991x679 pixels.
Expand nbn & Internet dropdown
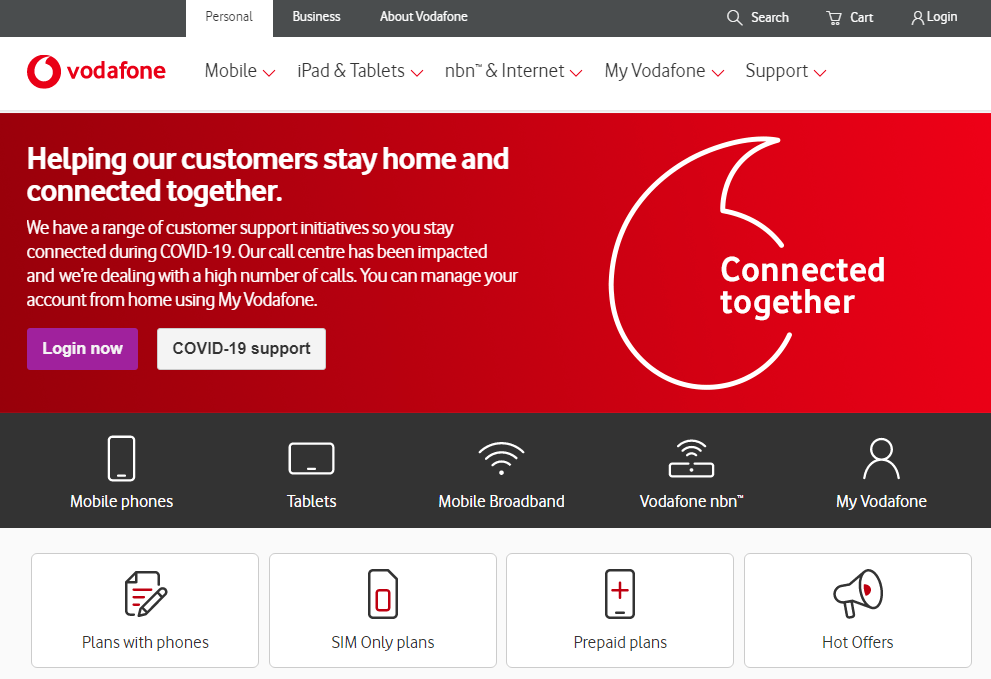pos(514,71)
